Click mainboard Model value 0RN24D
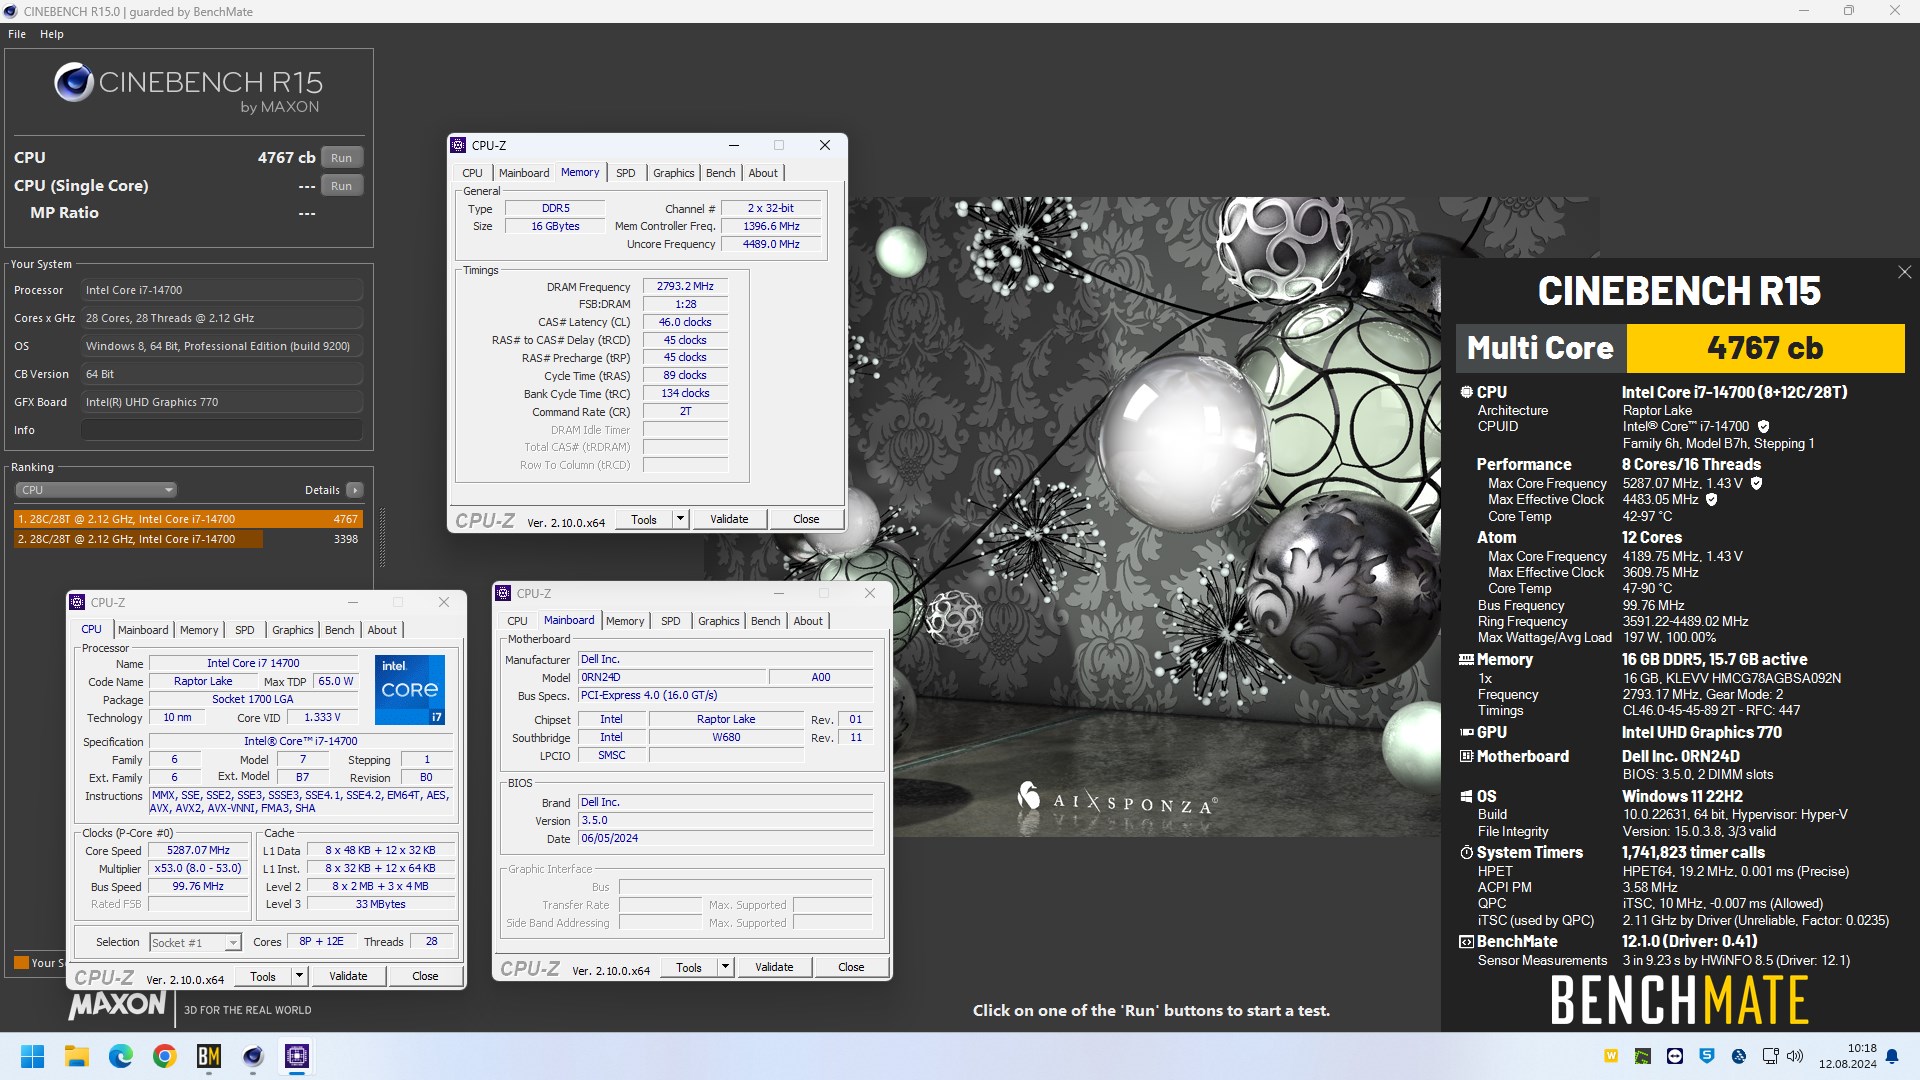The image size is (1920, 1080). (x=673, y=677)
